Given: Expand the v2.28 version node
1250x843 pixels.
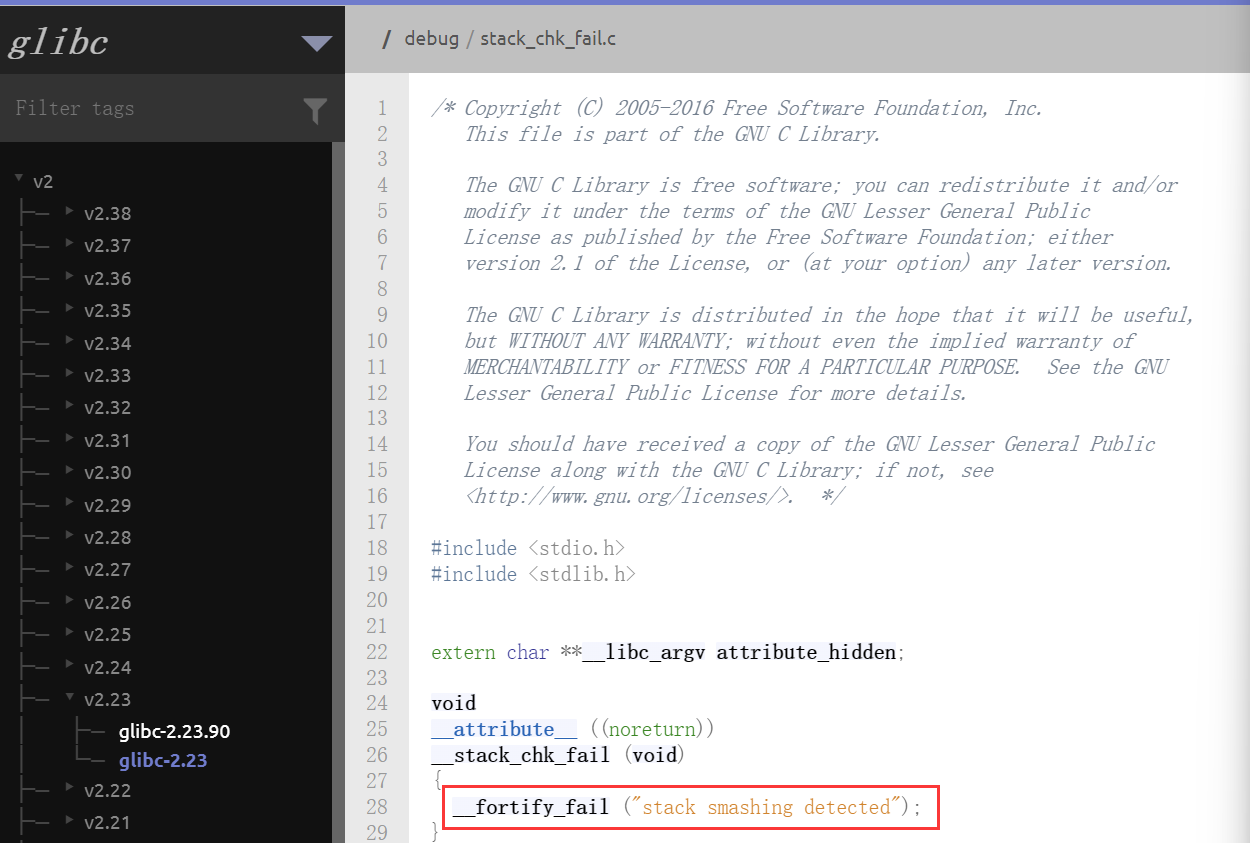Looking at the screenshot, I should tap(69, 536).
